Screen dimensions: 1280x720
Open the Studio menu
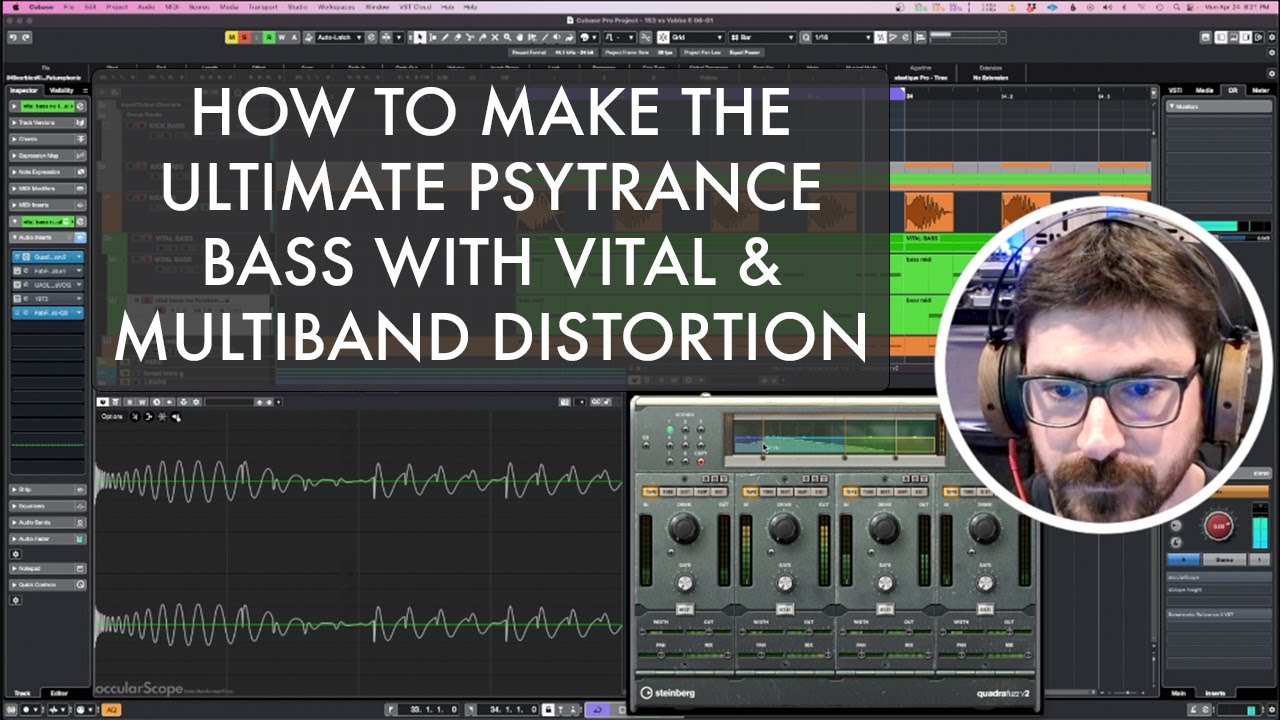coord(297,6)
